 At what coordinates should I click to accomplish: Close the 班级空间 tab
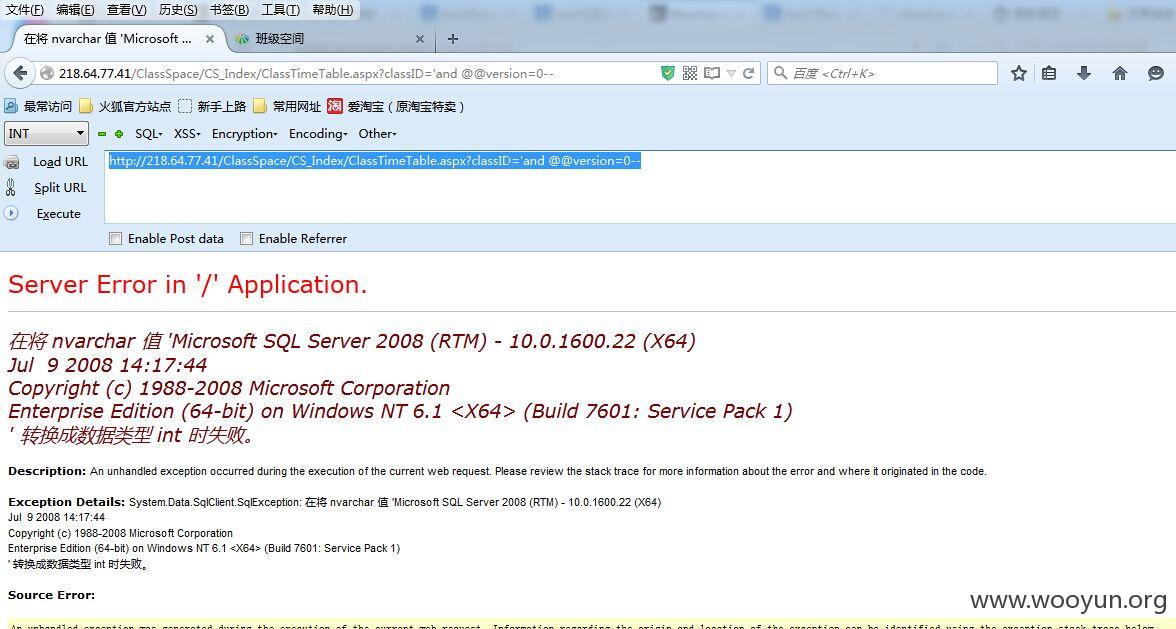click(x=419, y=39)
